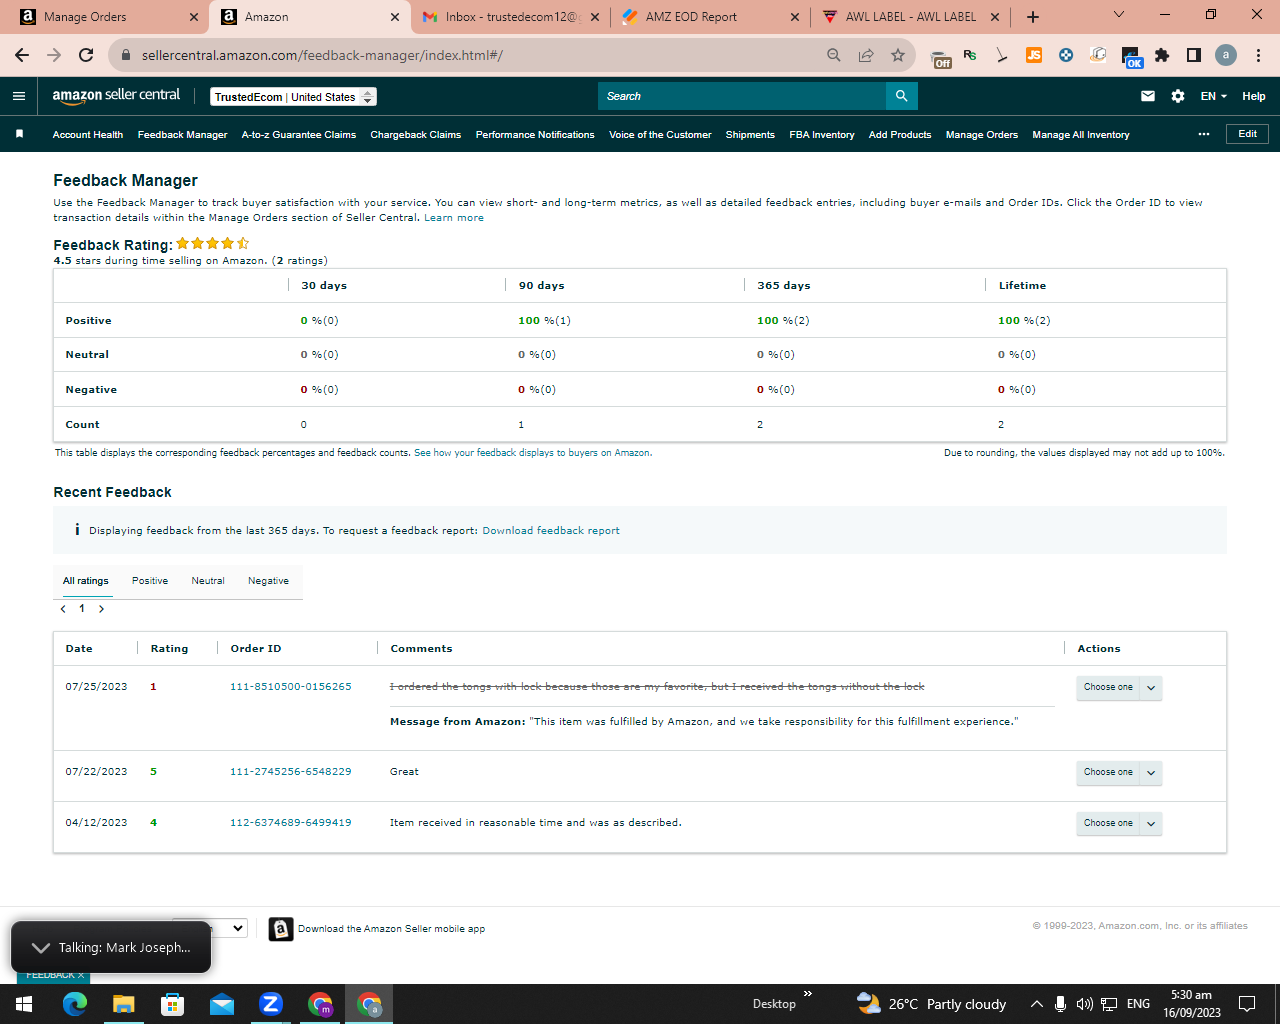The image size is (1280, 1024).
Task: Open order 112-6374689-6499419
Action: [291, 823]
